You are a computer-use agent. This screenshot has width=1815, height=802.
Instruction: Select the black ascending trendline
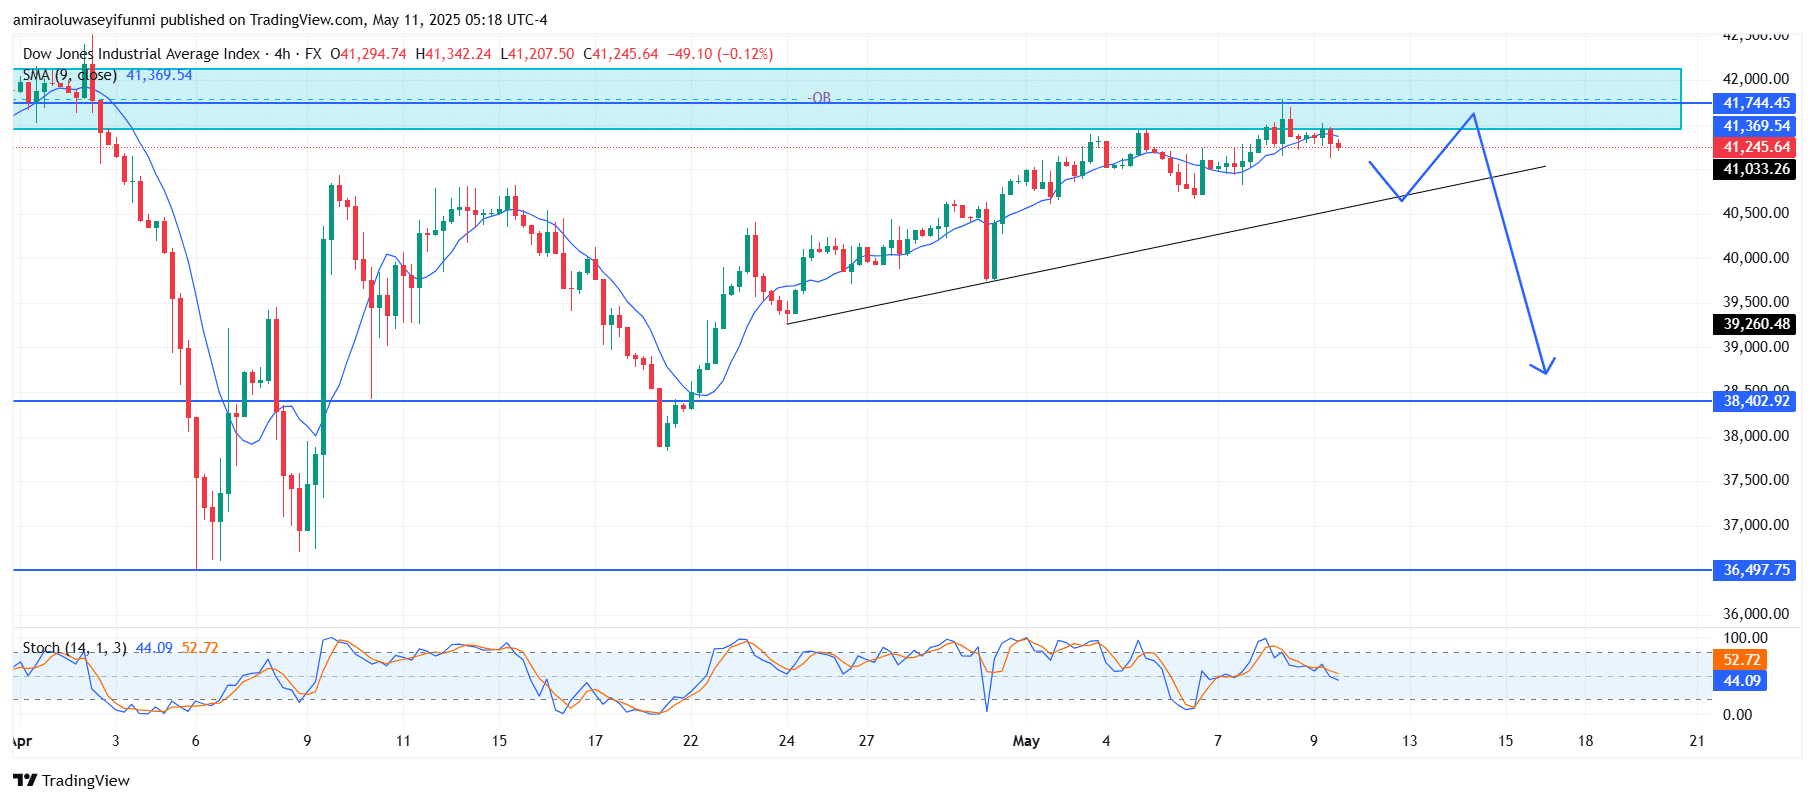point(1166,245)
